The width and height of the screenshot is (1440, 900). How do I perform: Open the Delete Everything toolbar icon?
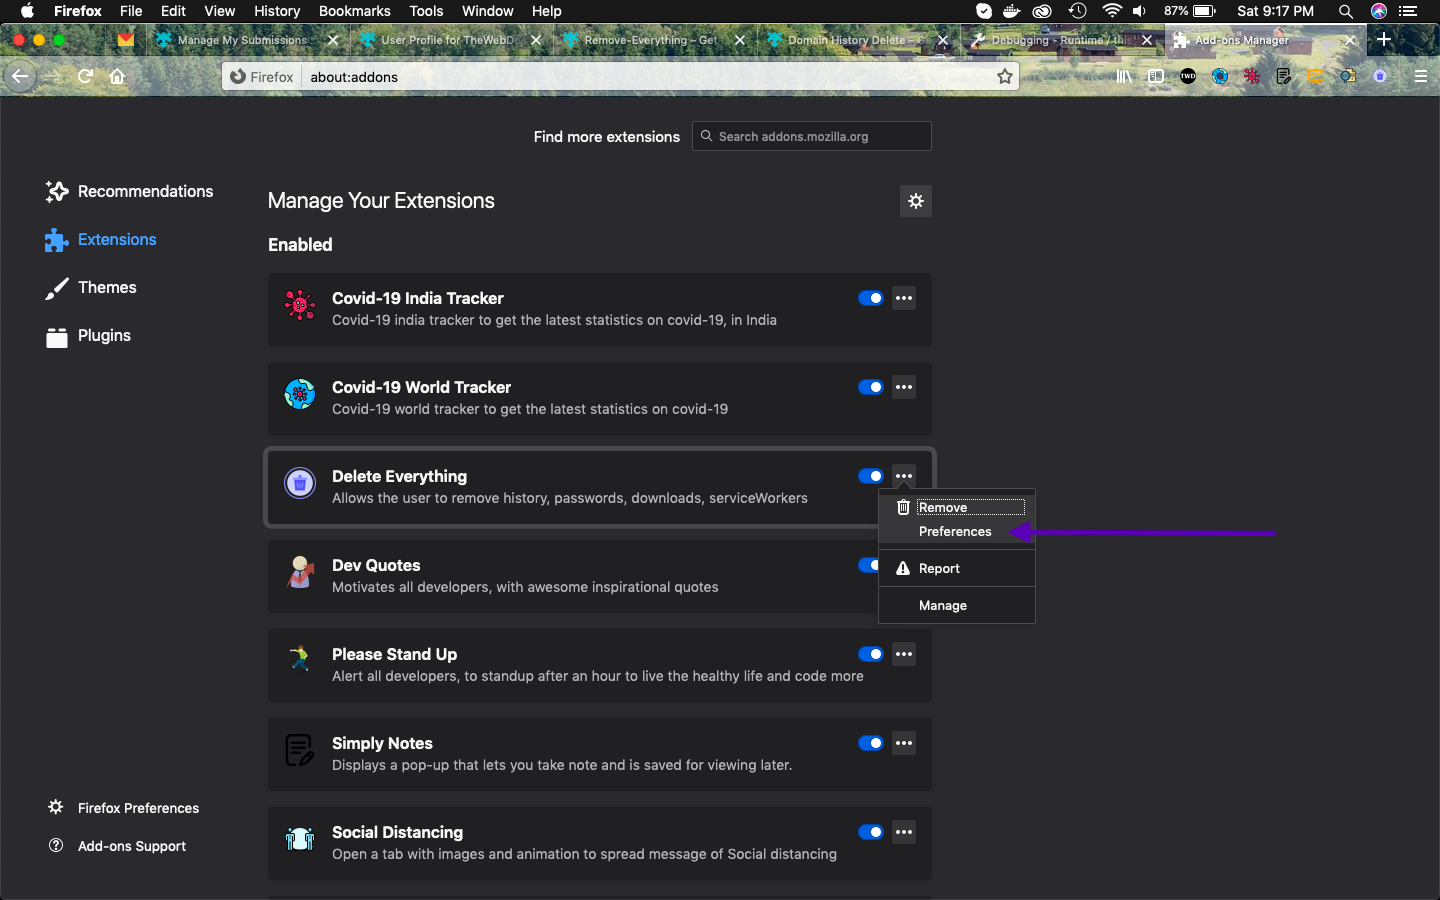1380,76
